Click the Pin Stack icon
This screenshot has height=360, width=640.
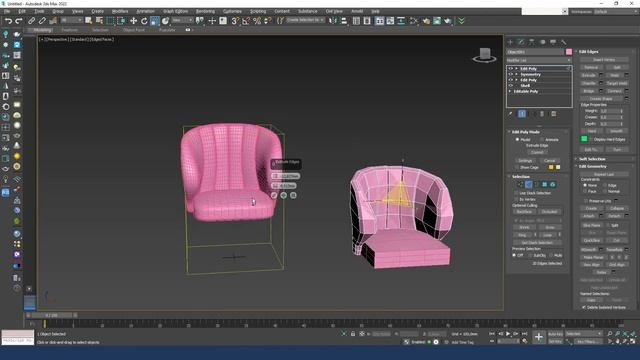click(510, 114)
